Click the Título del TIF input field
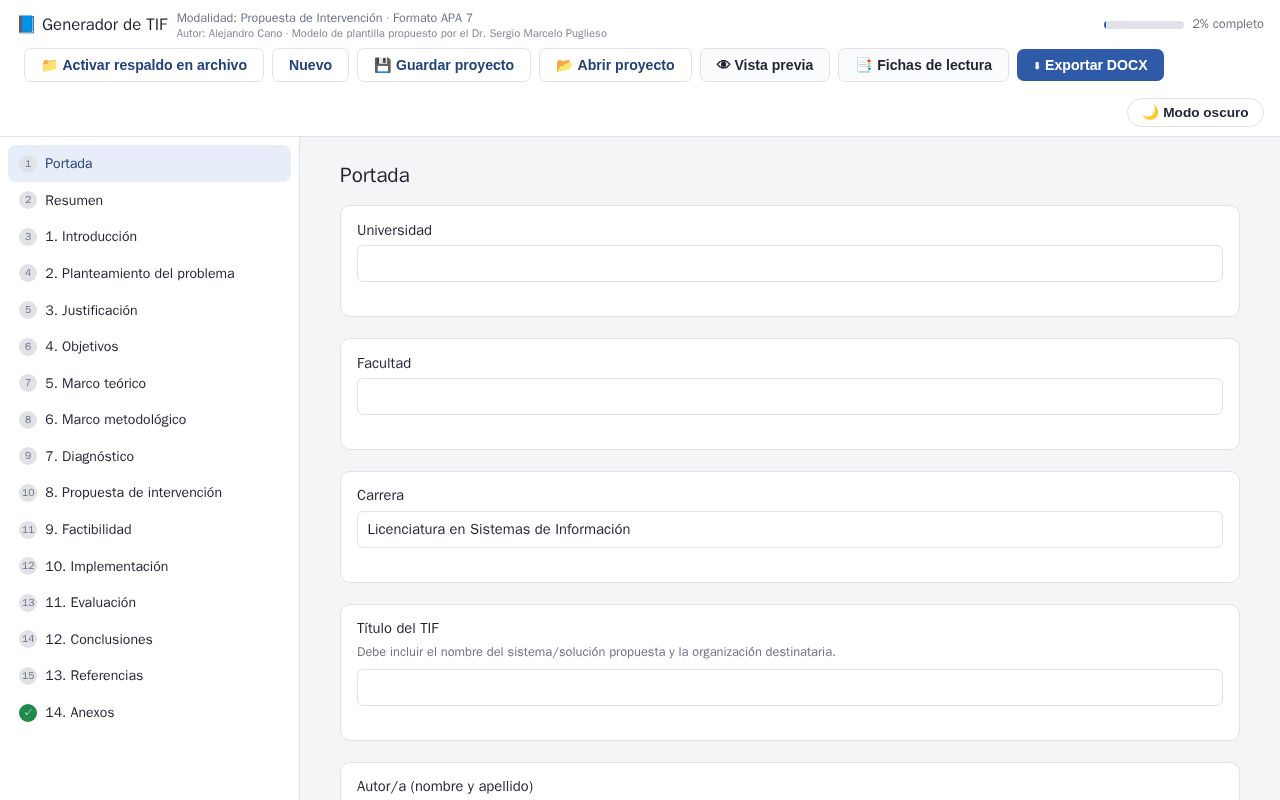Viewport: 1280px width, 800px height. coord(790,688)
